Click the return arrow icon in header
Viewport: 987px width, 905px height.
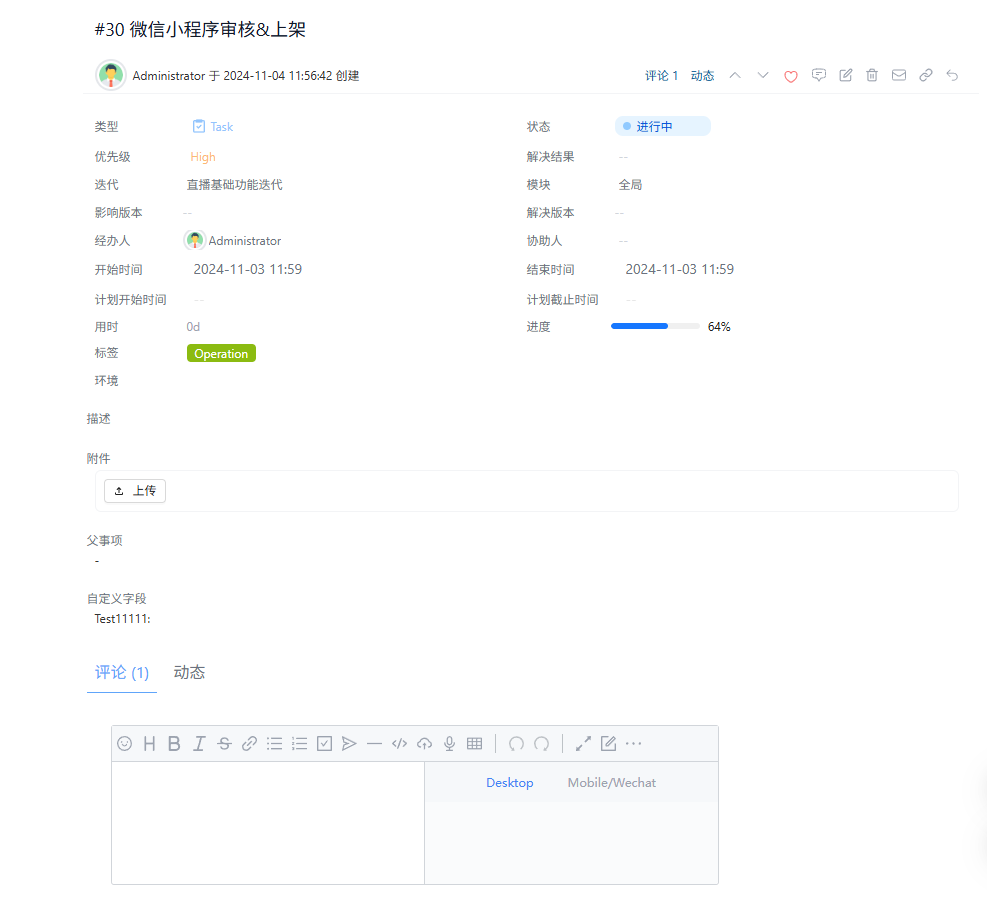952,76
